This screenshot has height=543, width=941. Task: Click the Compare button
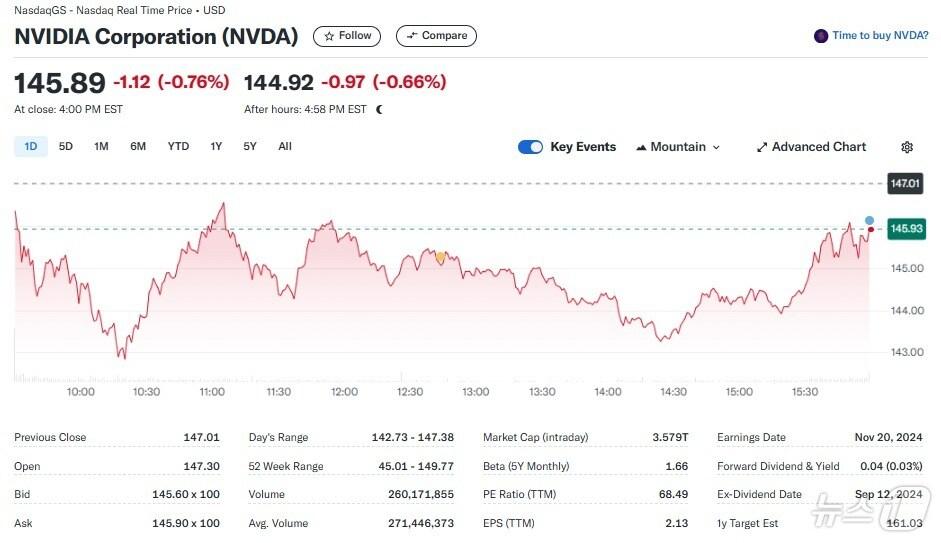pos(436,36)
